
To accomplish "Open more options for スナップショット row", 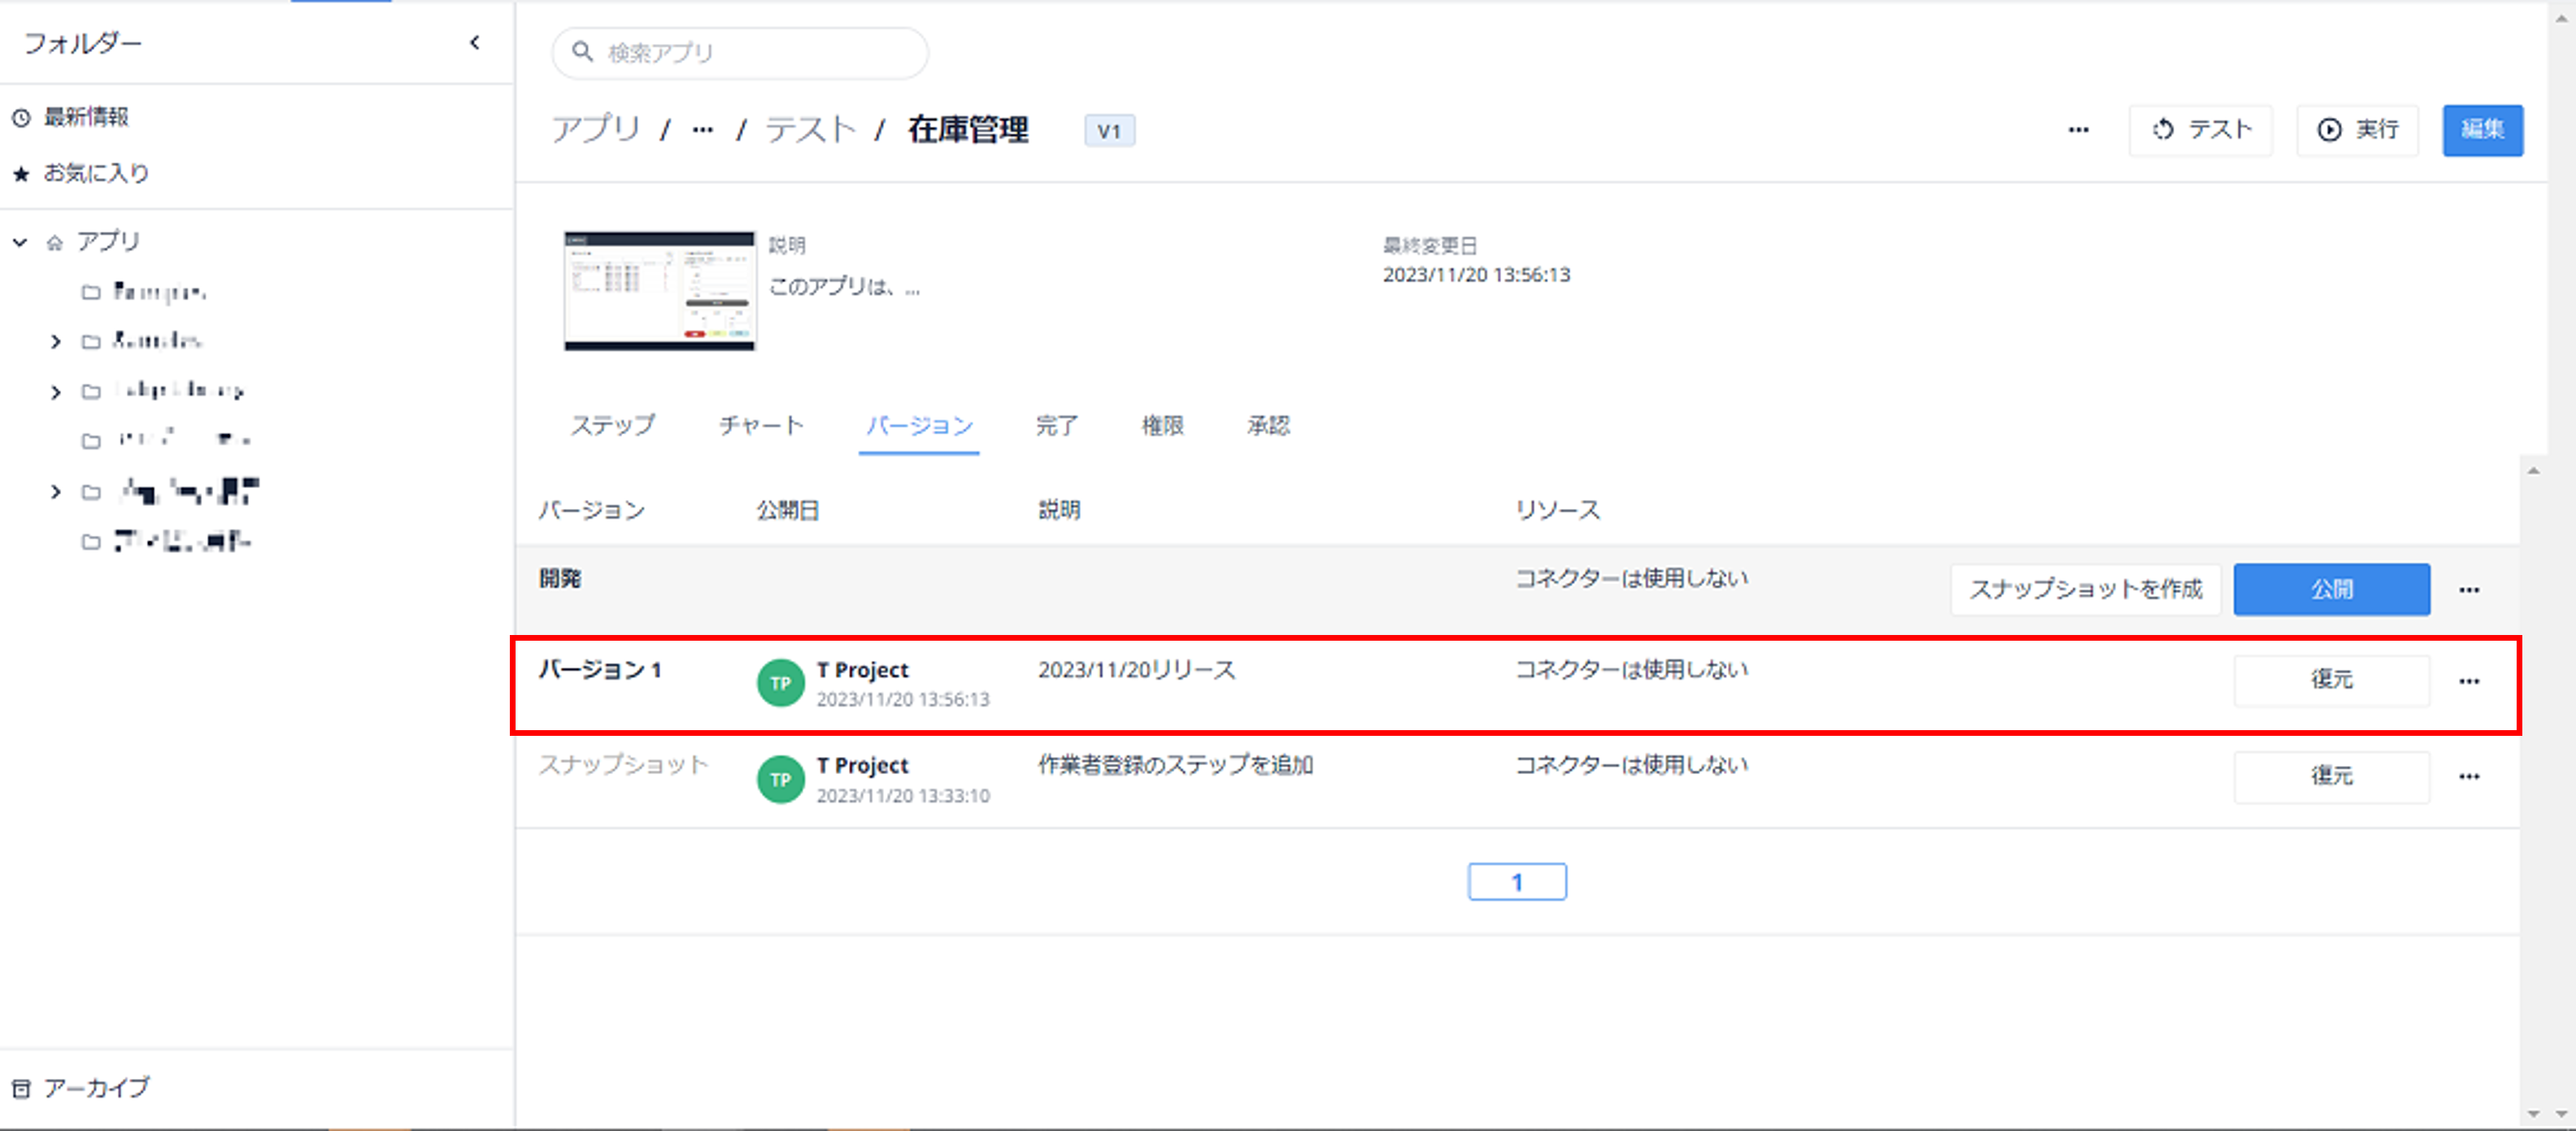I will pos(2469,776).
